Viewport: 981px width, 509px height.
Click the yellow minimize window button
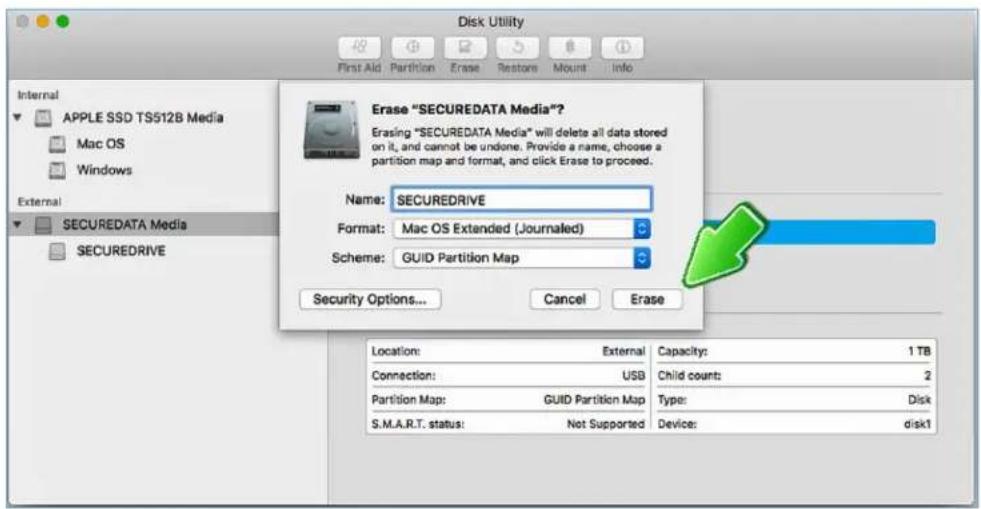click(43, 22)
